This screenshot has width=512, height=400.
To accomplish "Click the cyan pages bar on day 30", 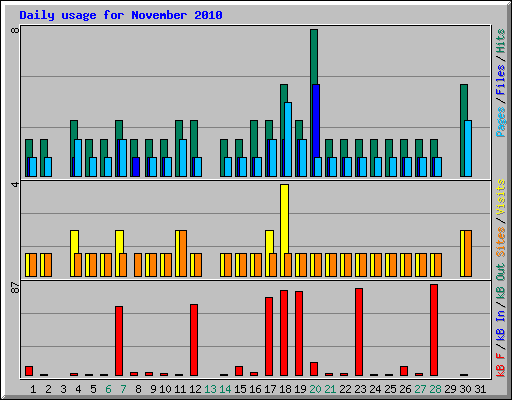I will coord(468,148).
